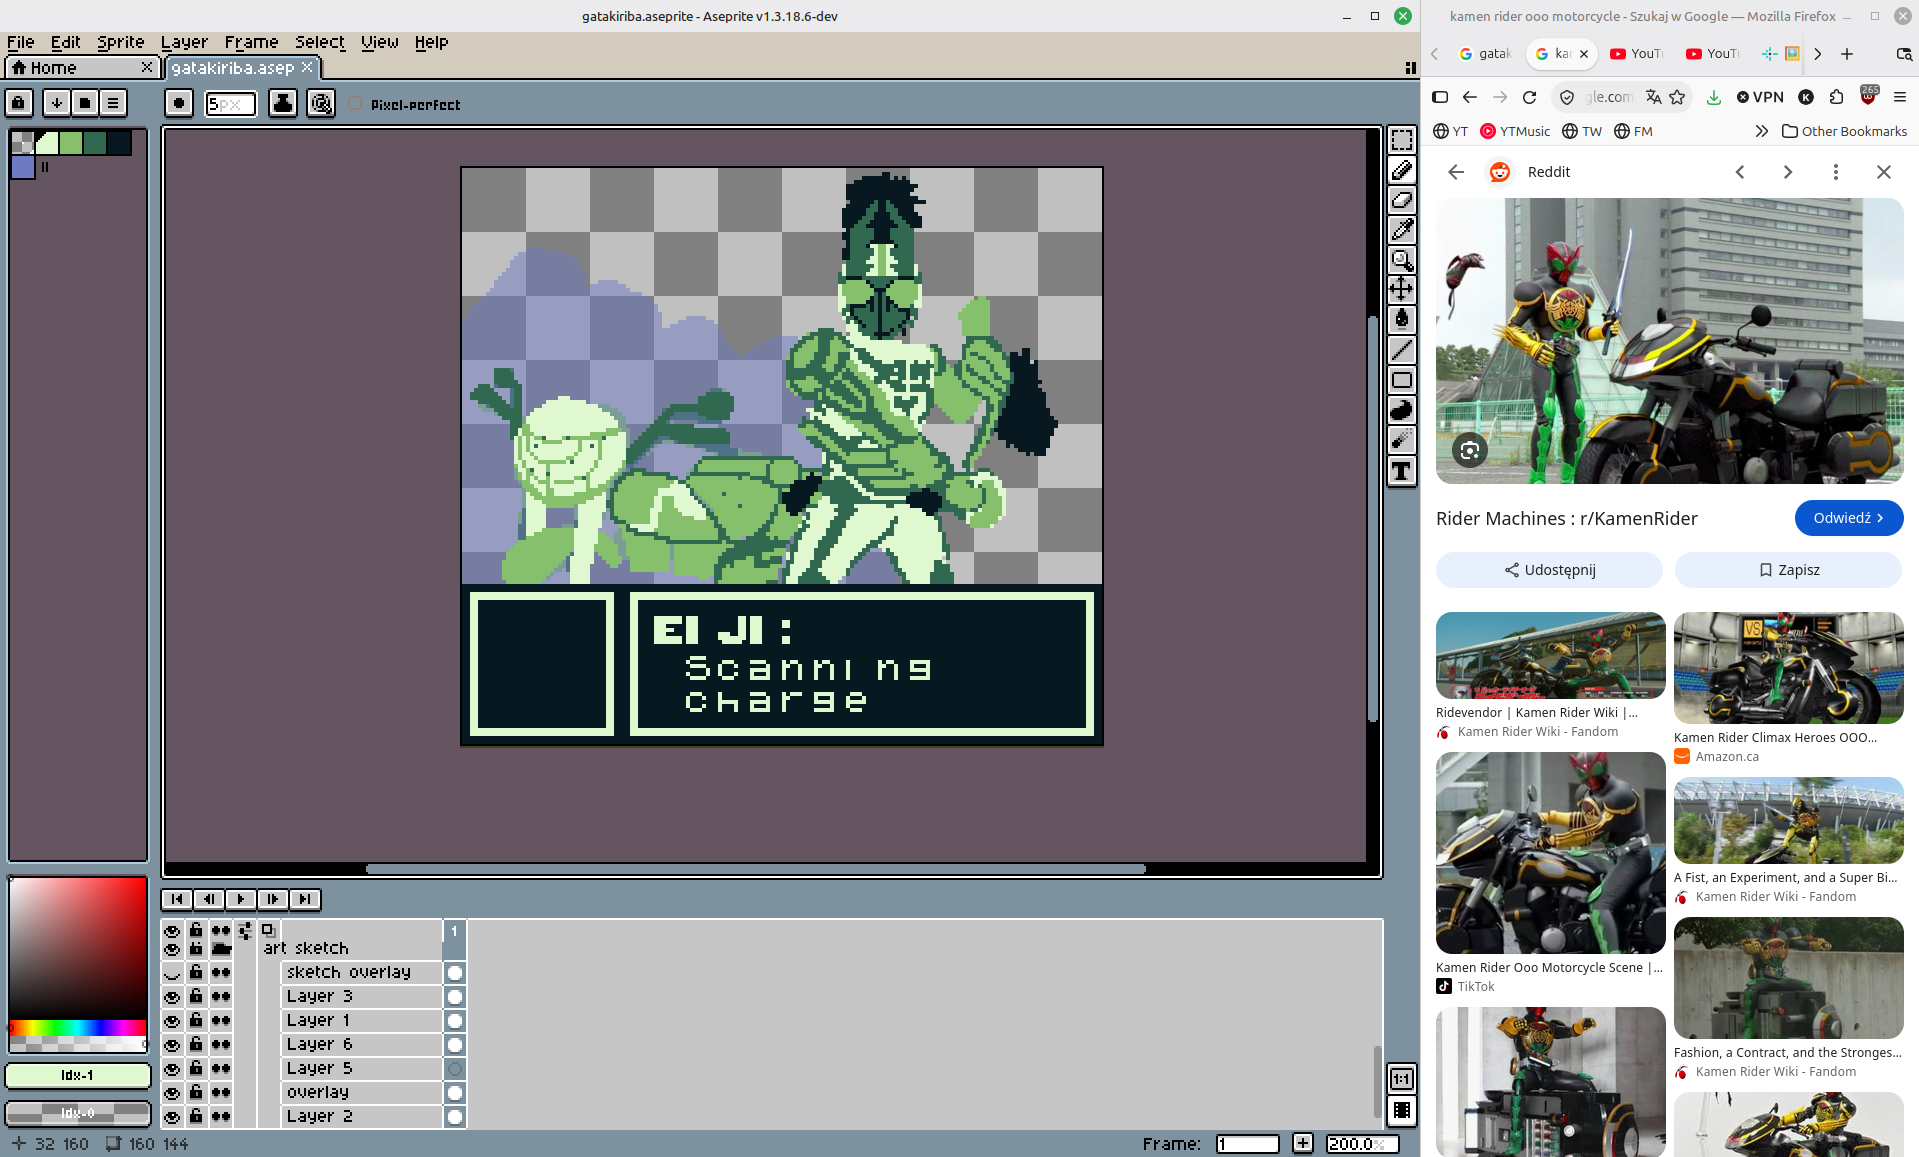Switch to the Home tab in Aseprite
1919x1157 pixels.
81,67
